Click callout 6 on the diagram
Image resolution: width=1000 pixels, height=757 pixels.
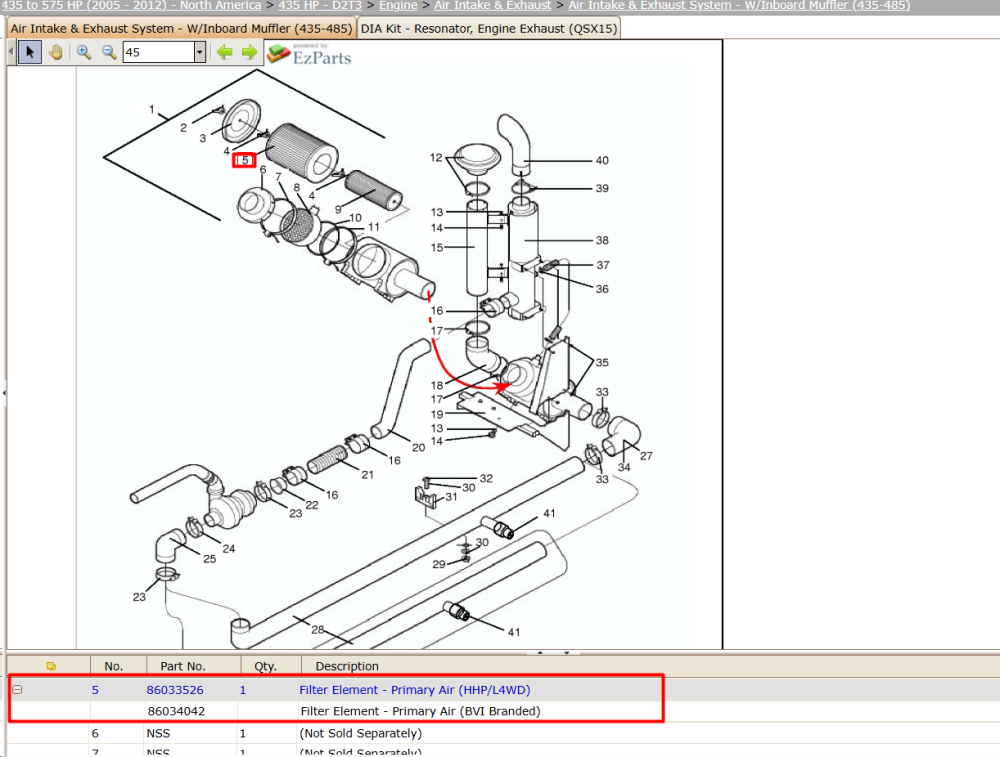(263, 170)
